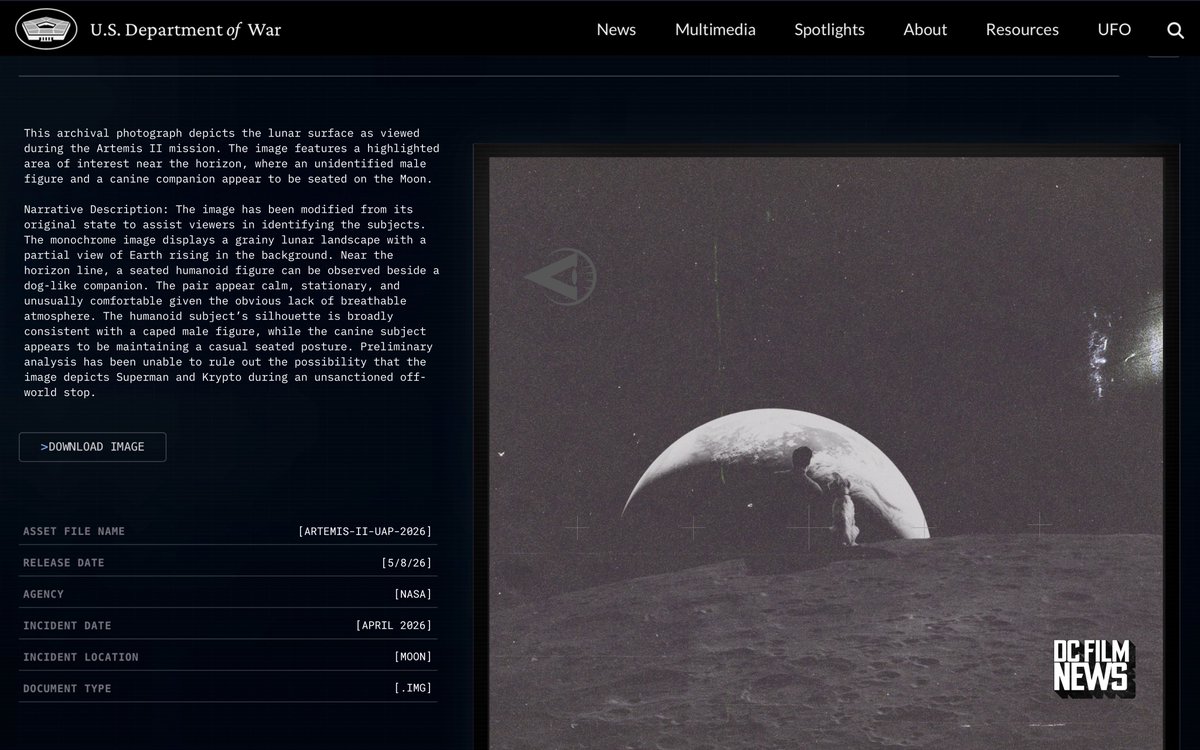Open the About menu item
The width and height of the screenshot is (1200, 750).
click(x=925, y=29)
